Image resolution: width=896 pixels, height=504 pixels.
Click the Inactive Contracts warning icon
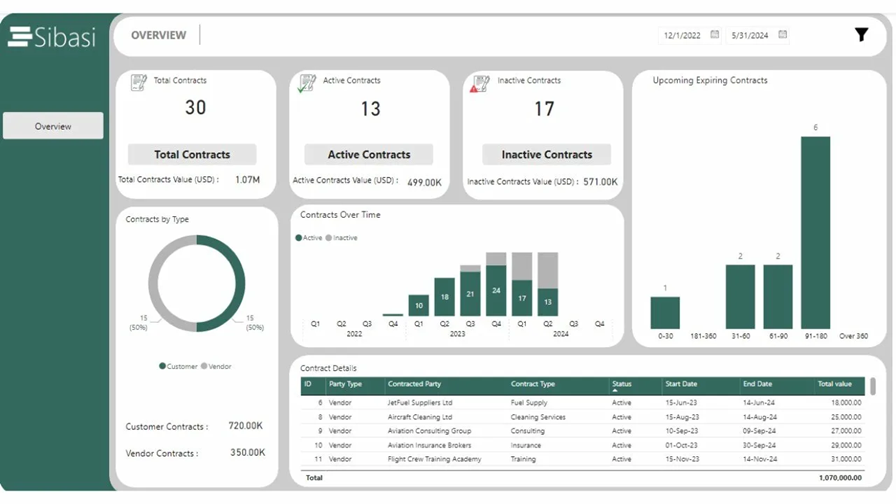coord(481,85)
